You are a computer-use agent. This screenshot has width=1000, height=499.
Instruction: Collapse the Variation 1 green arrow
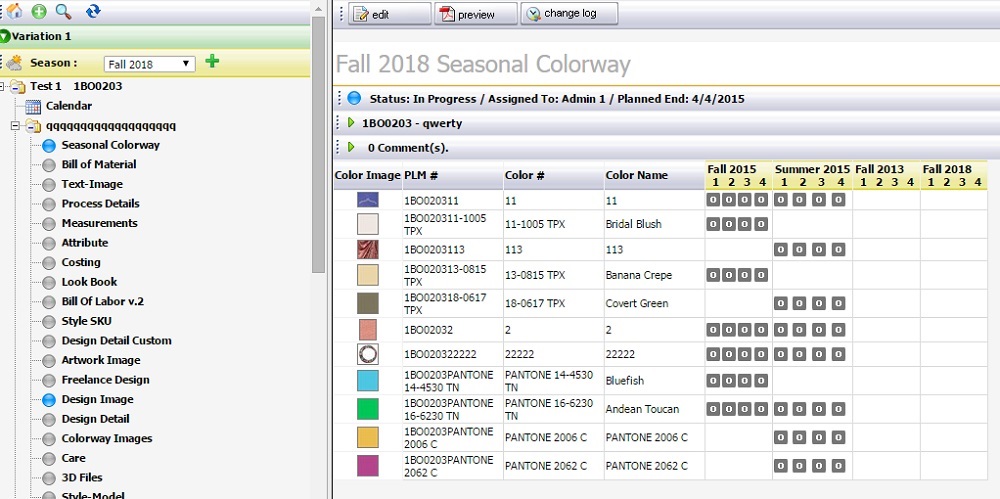click(x=6, y=36)
